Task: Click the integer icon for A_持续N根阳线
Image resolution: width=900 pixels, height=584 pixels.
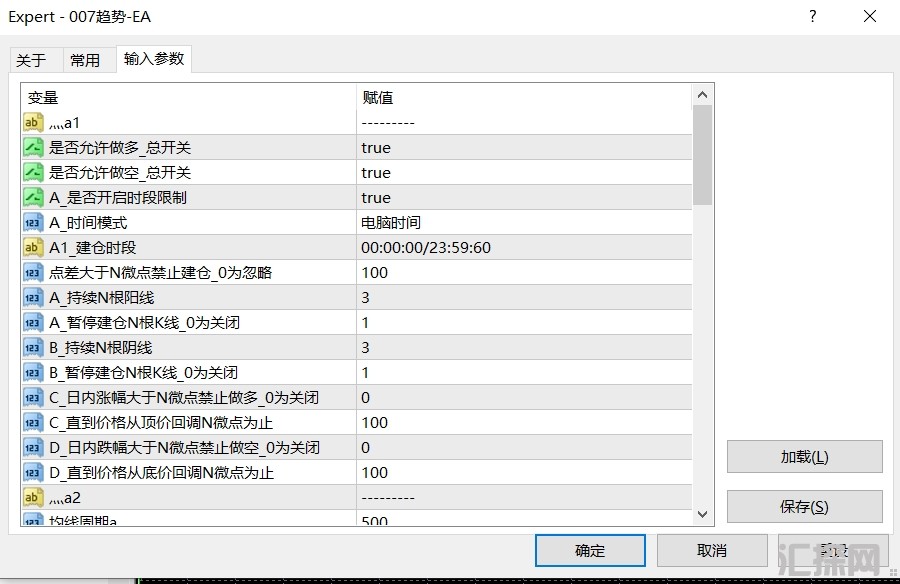Action: 33,297
